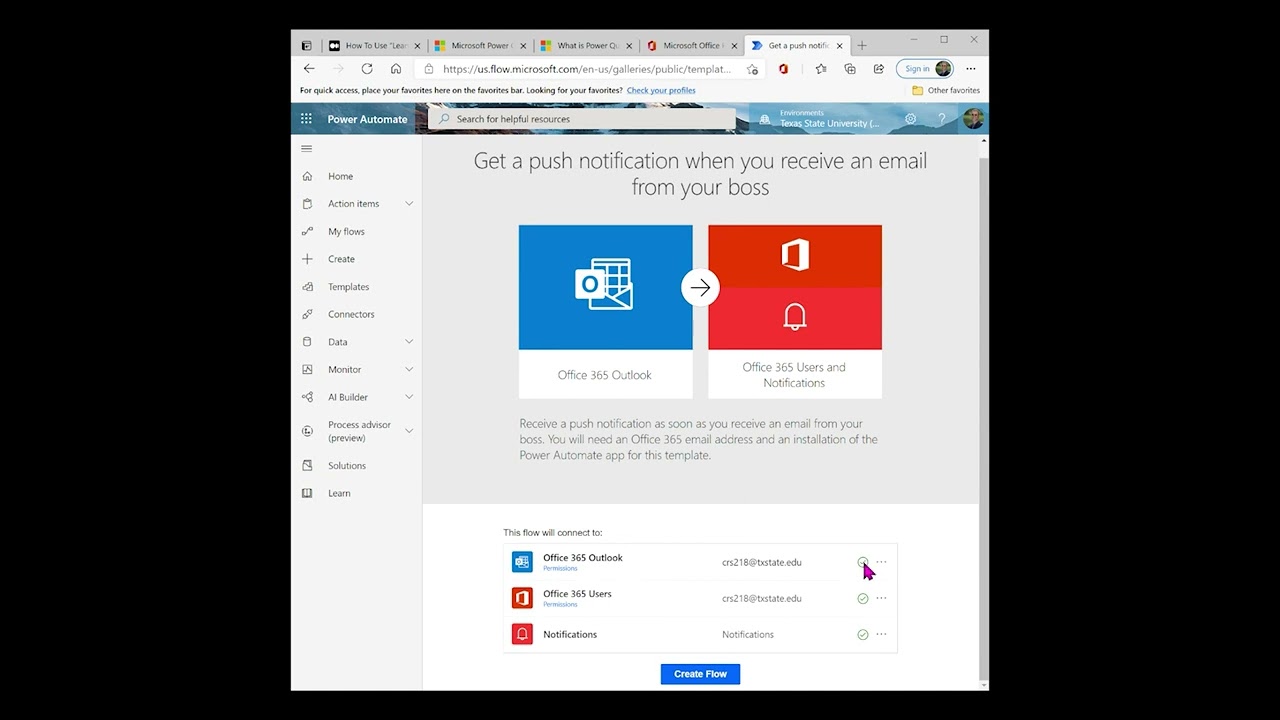Open browser Settings and more menu
The image size is (1280, 720).
970,69
